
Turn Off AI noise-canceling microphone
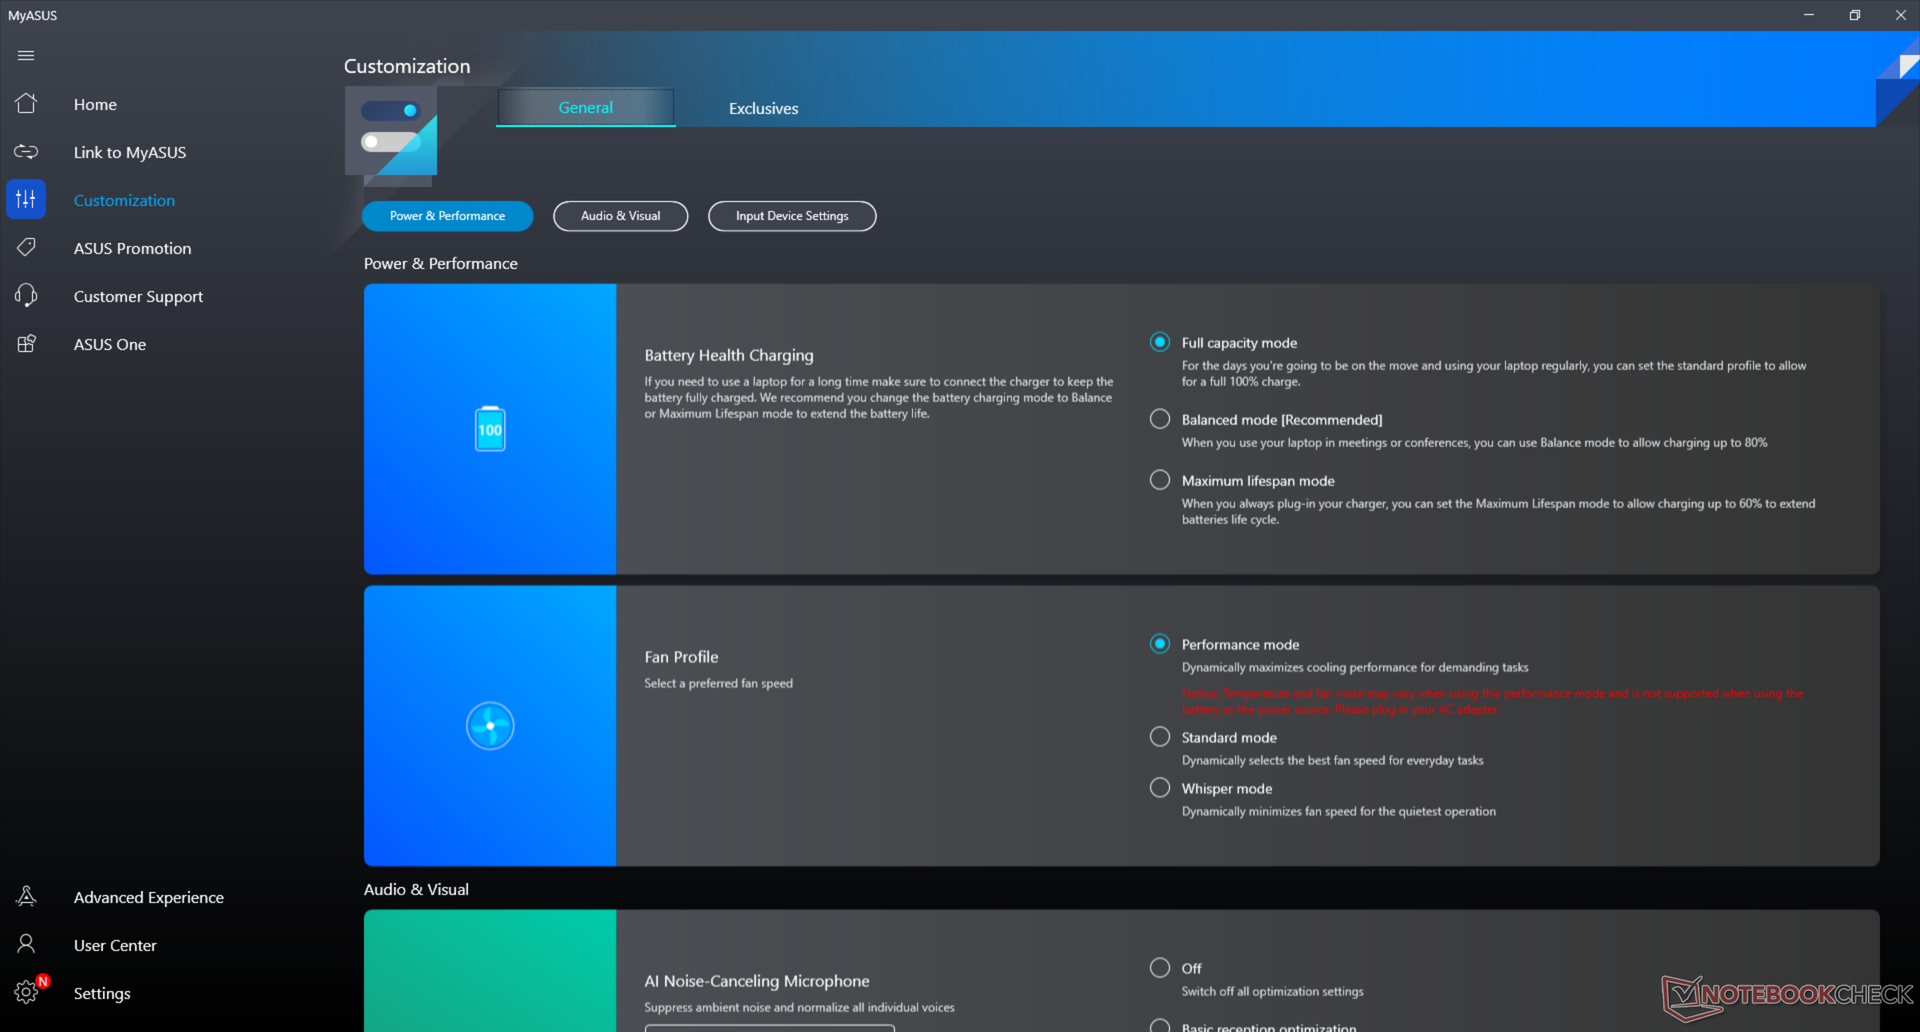pos(1160,968)
